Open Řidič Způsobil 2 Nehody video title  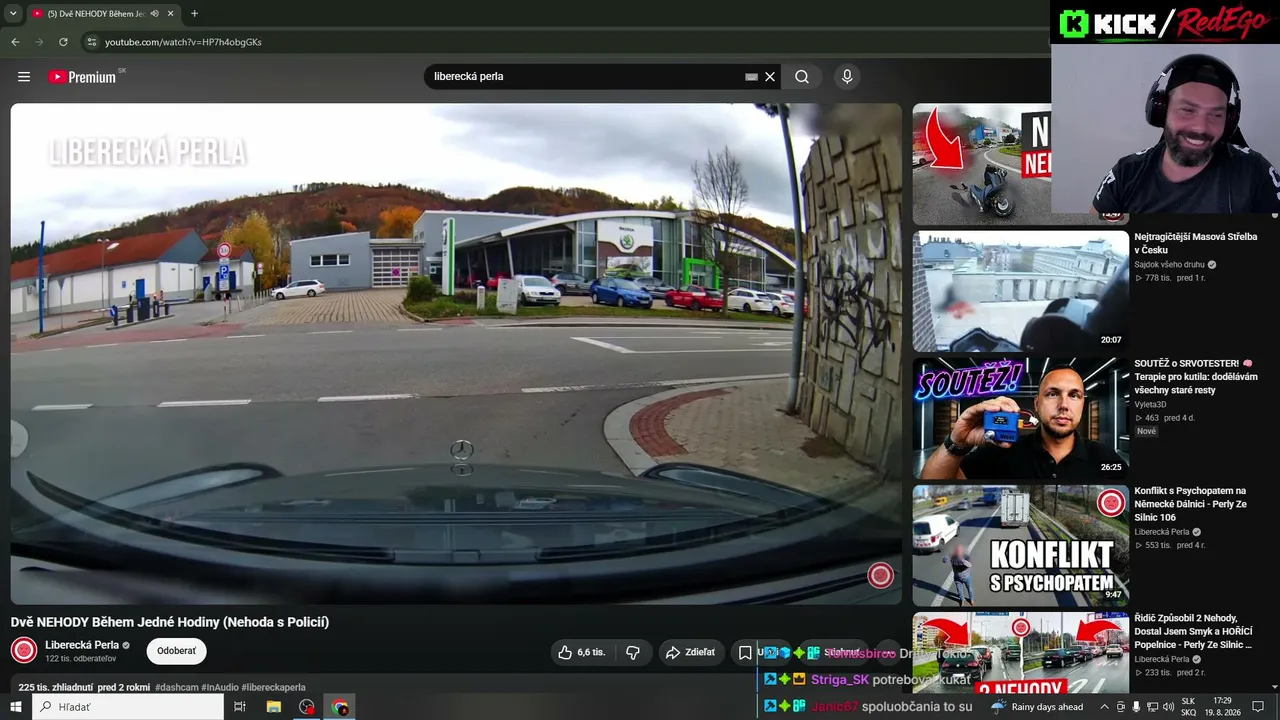[1193, 632]
